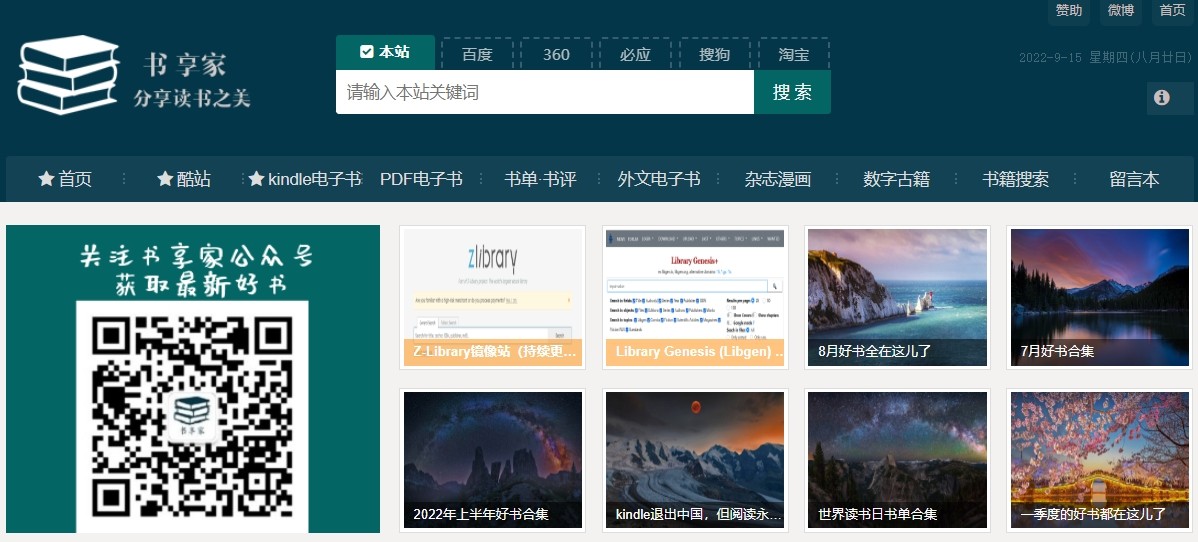Switch search source to 必应

635,54
